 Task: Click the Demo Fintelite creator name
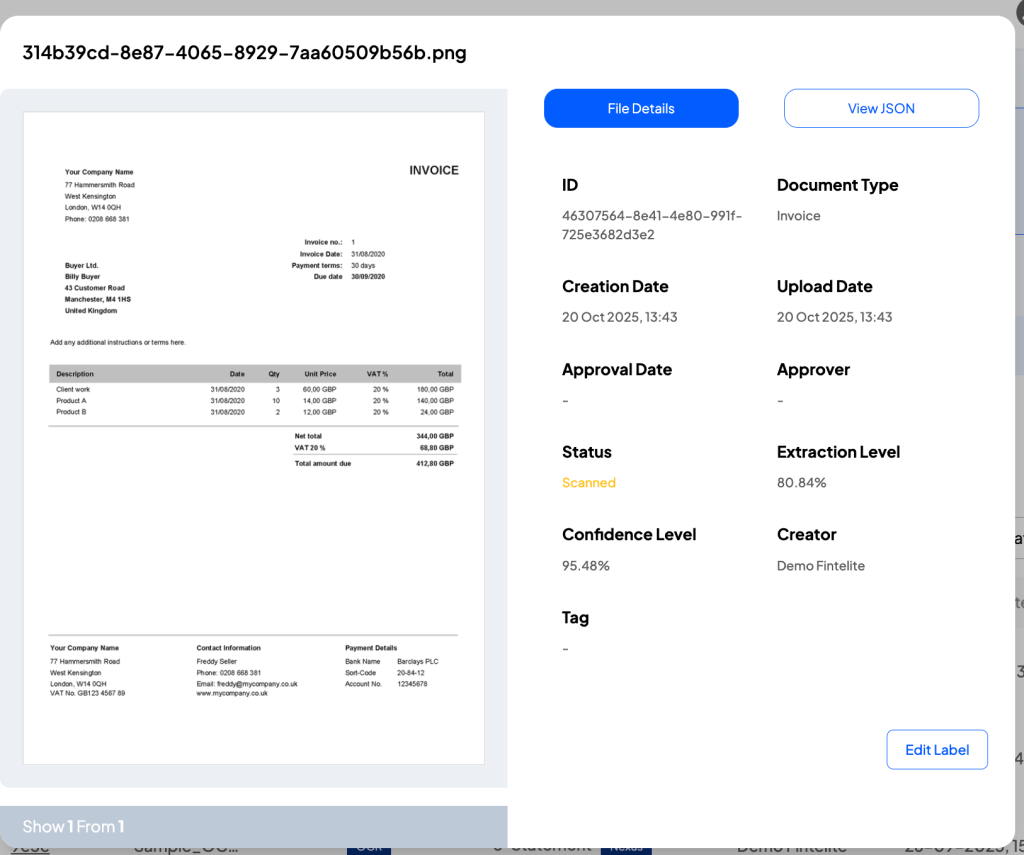(x=821, y=566)
